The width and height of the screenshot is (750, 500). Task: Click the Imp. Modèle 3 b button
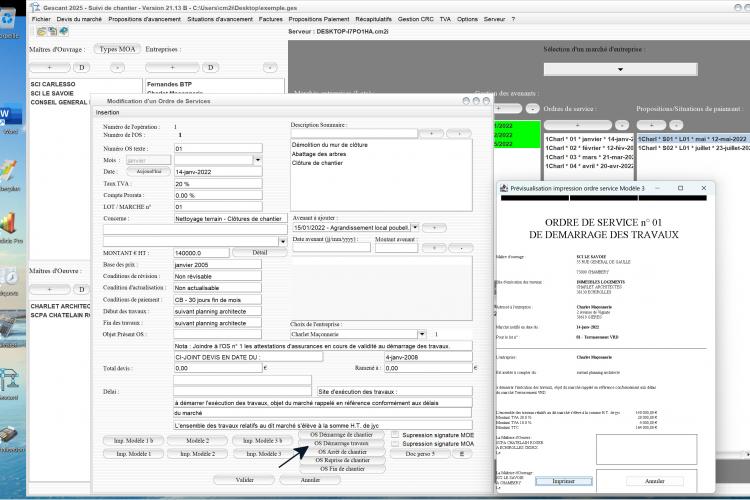click(x=262, y=440)
